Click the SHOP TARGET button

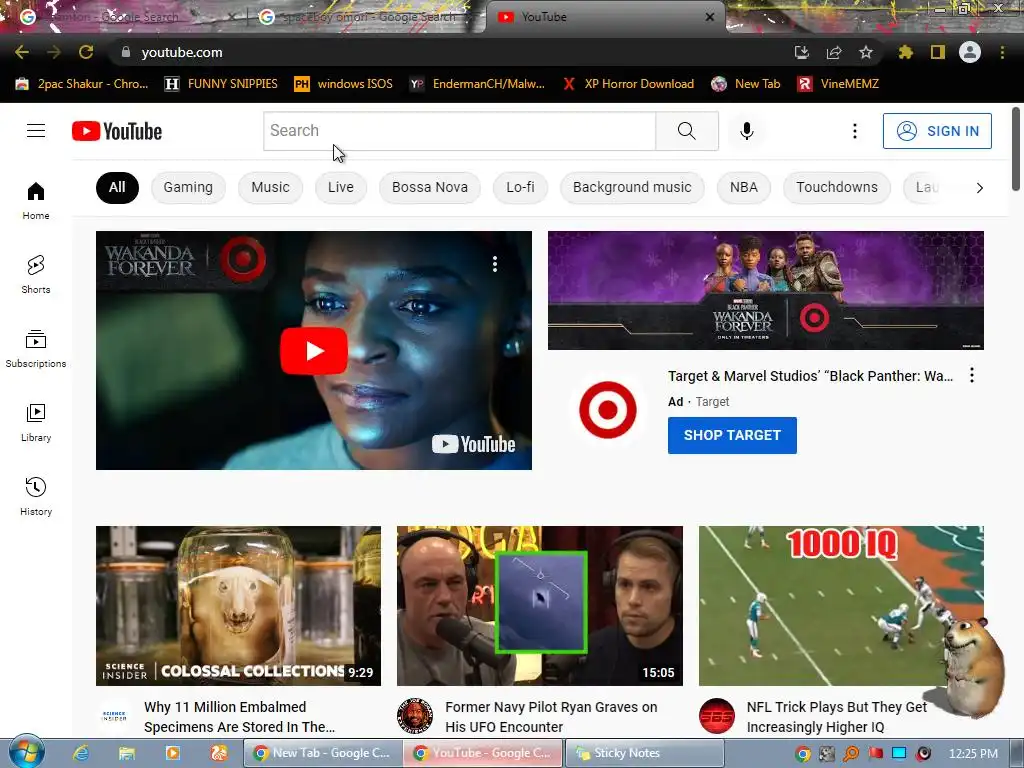pyautogui.click(x=732, y=435)
